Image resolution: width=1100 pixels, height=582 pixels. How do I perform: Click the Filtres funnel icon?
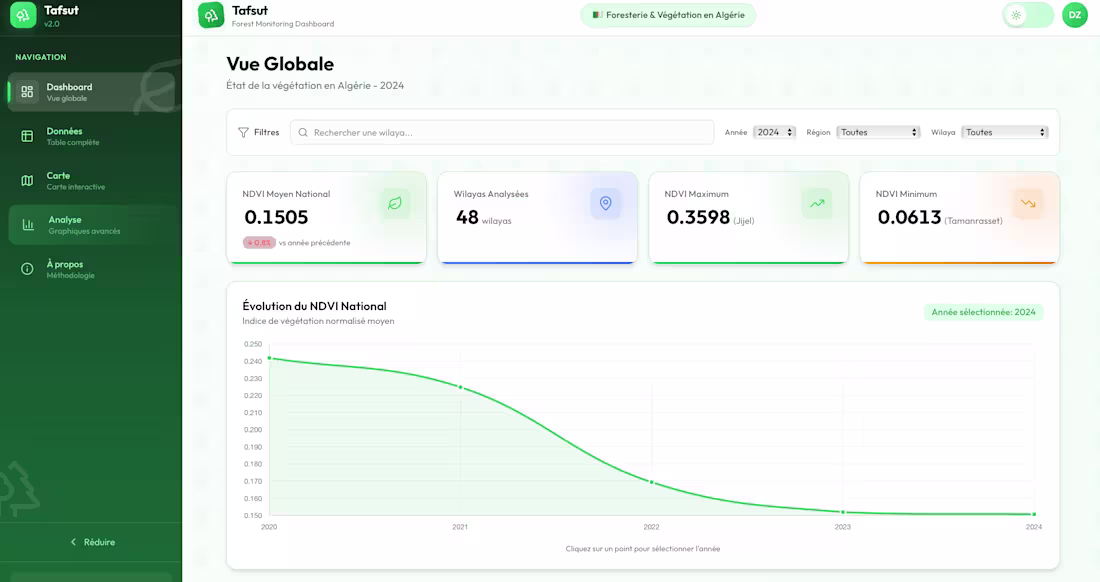click(x=243, y=132)
